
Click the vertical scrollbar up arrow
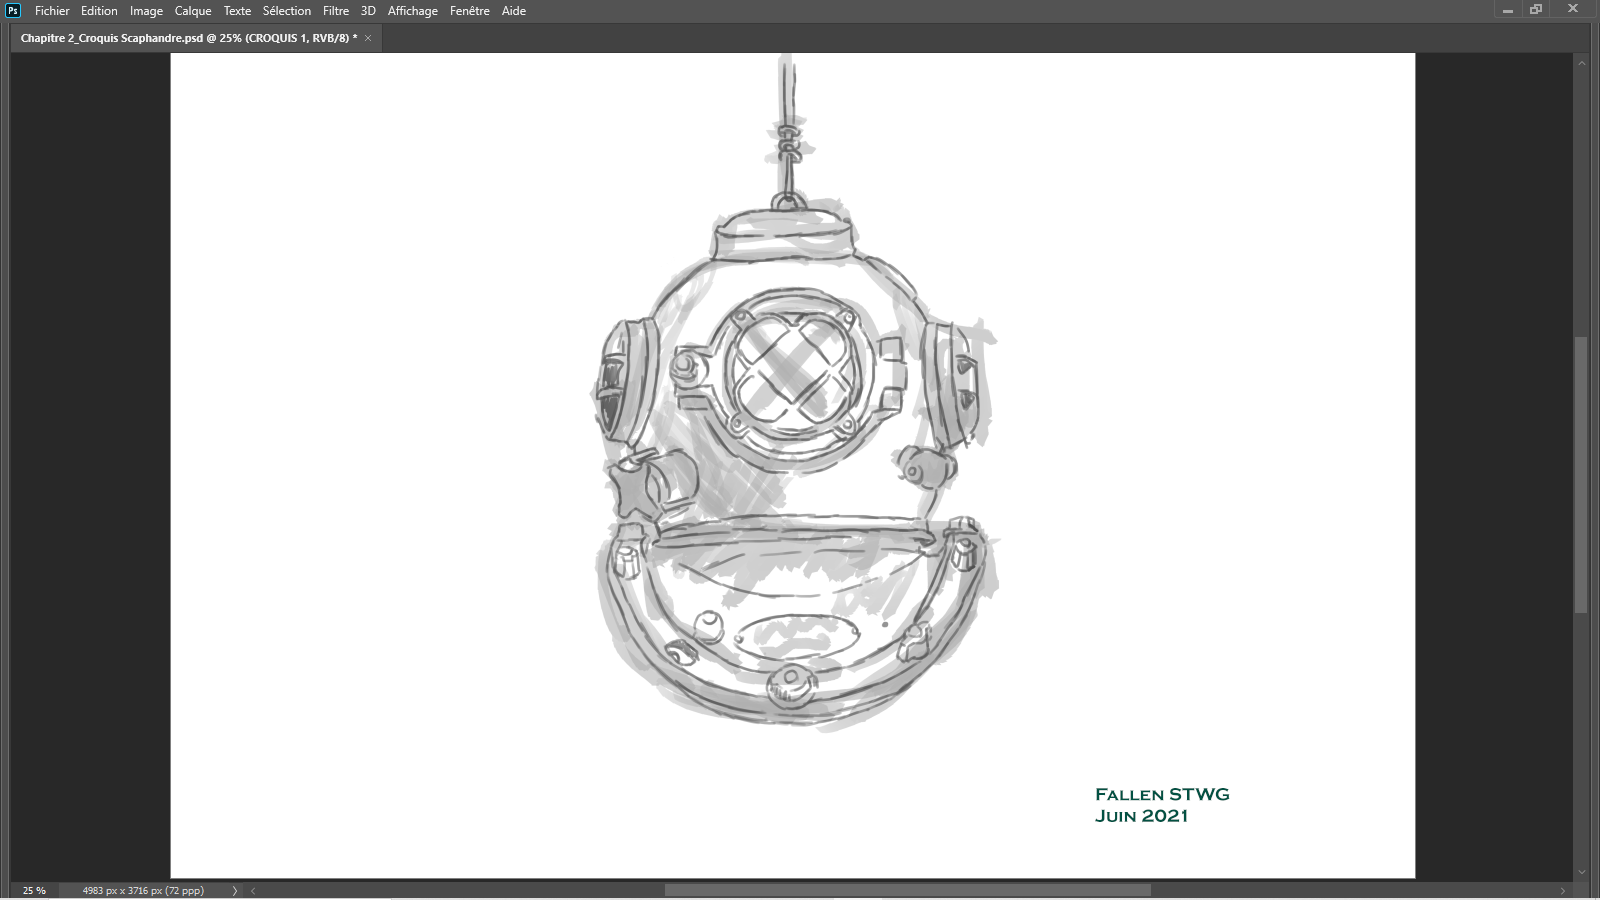[x=1581, y=63]
